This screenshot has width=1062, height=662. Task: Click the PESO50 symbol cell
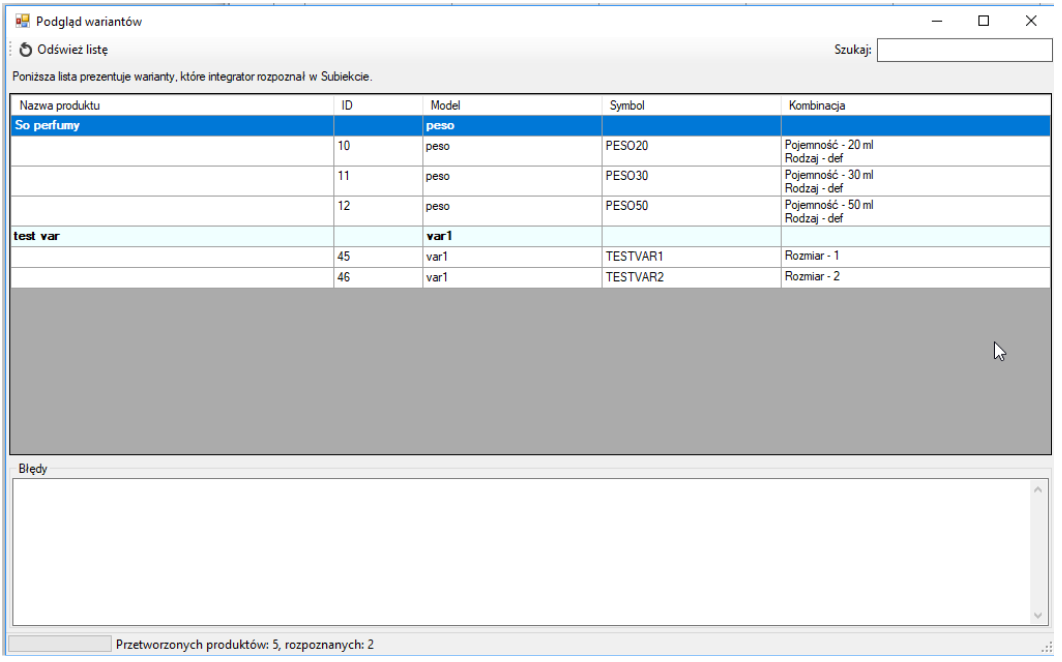(692, 211)
